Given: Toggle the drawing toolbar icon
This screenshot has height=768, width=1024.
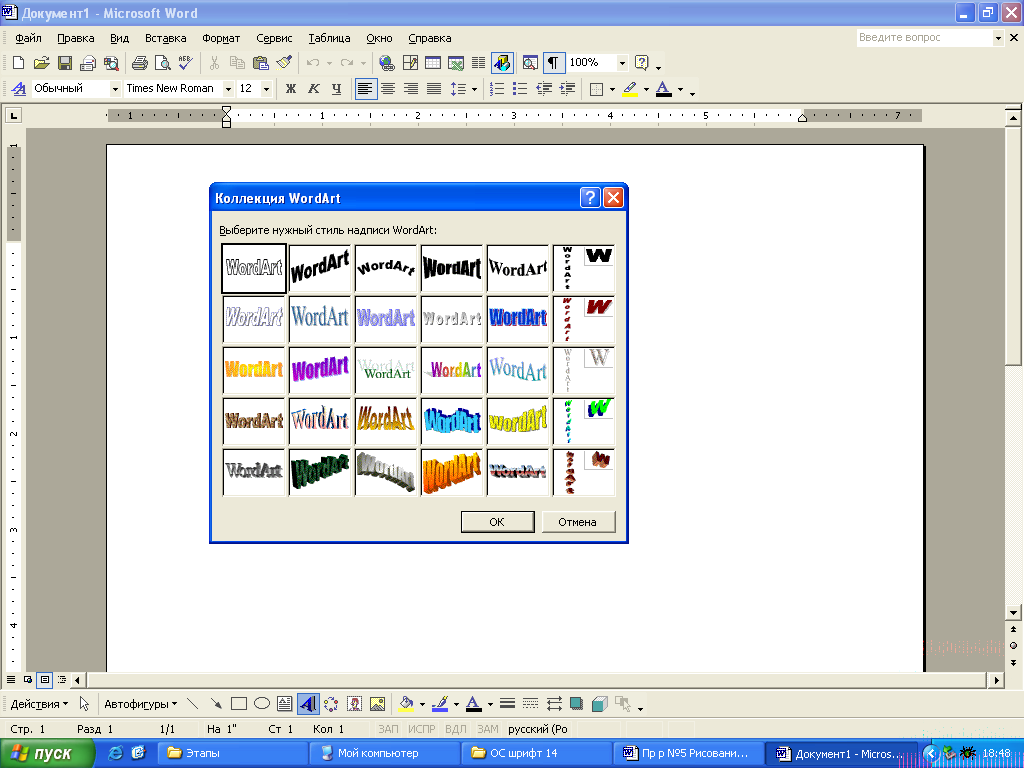Looking at the screenshot, I should [x=502, y=63].
